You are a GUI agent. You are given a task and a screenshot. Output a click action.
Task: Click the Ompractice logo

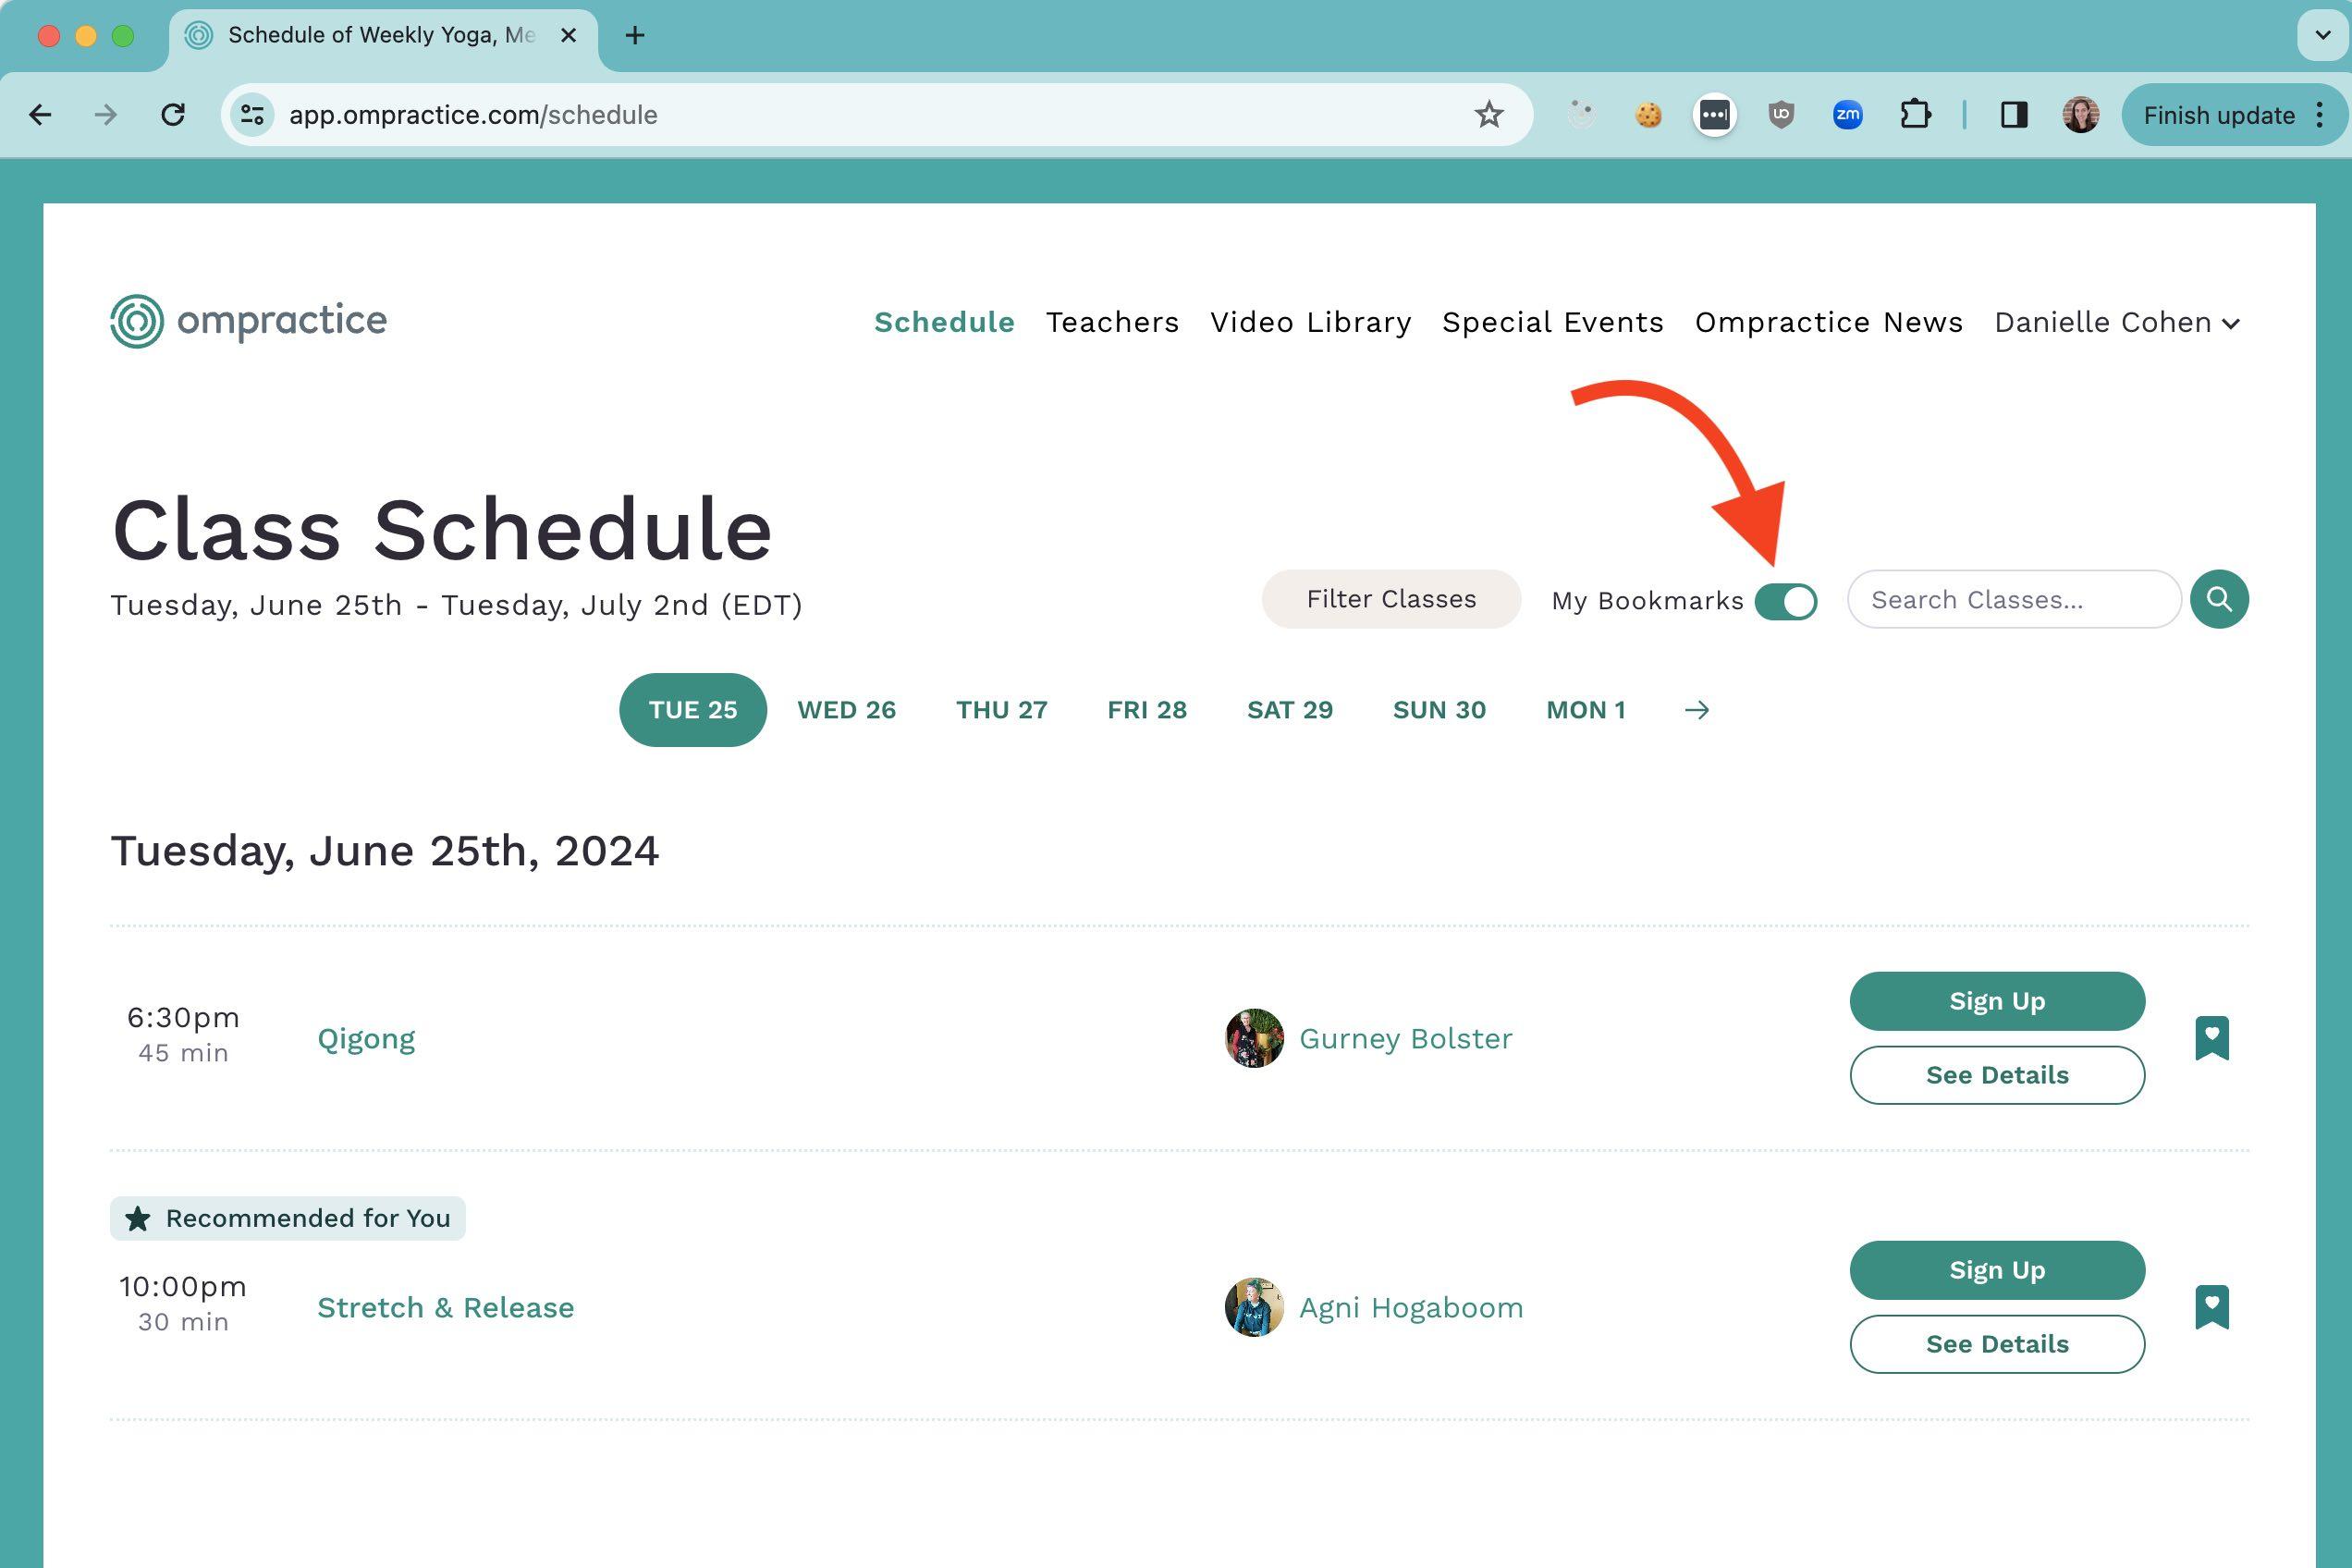point(248,321)
